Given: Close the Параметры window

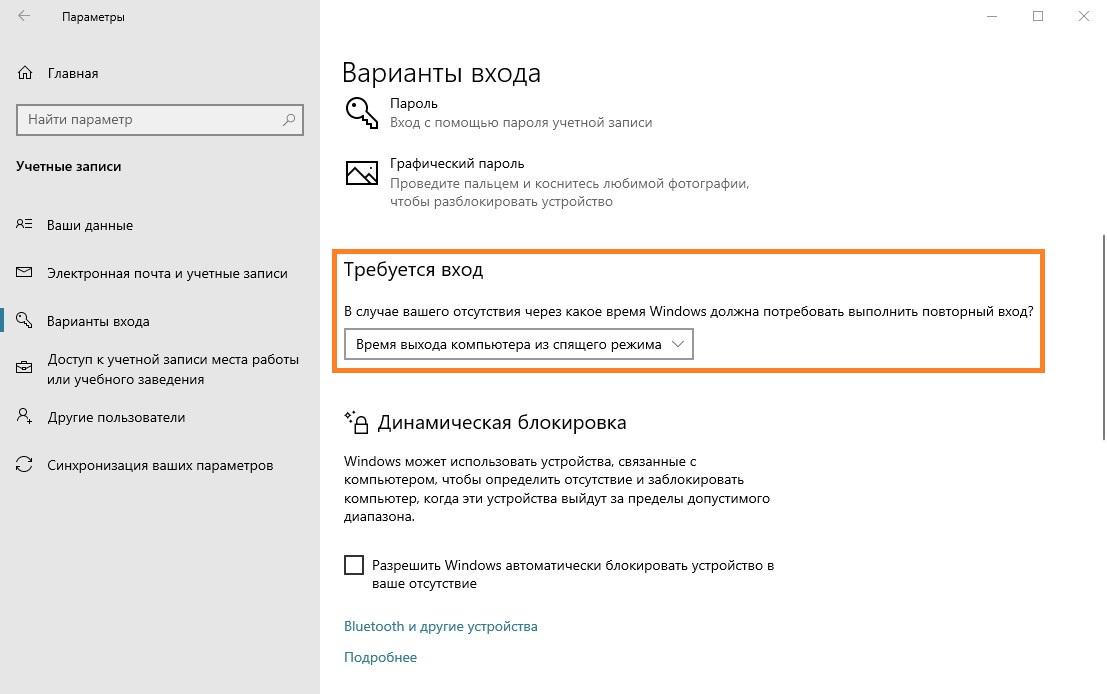Looking at the screenshot, I should coord(1084,16).
